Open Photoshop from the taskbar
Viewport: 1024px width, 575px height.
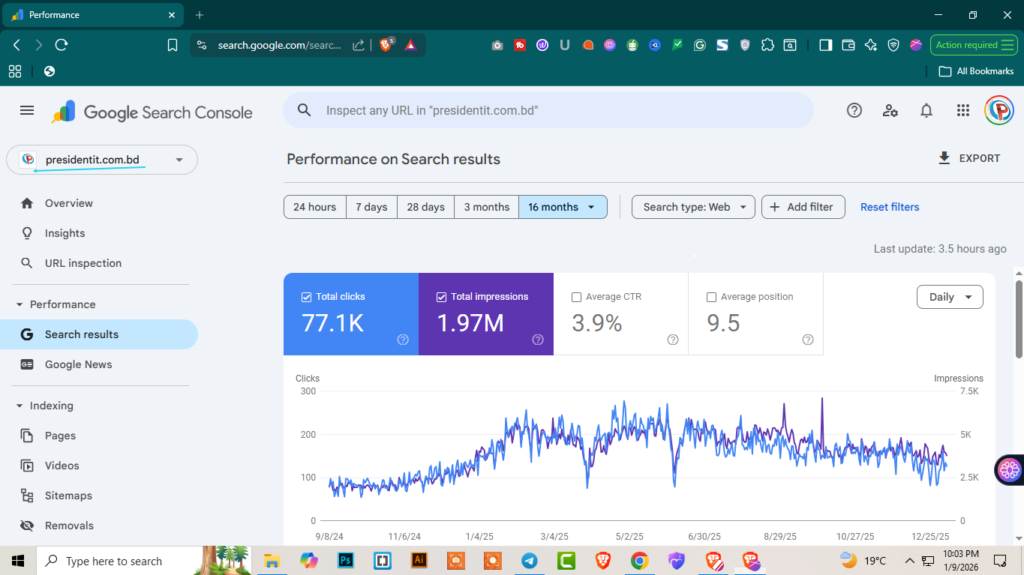point(345,561)
